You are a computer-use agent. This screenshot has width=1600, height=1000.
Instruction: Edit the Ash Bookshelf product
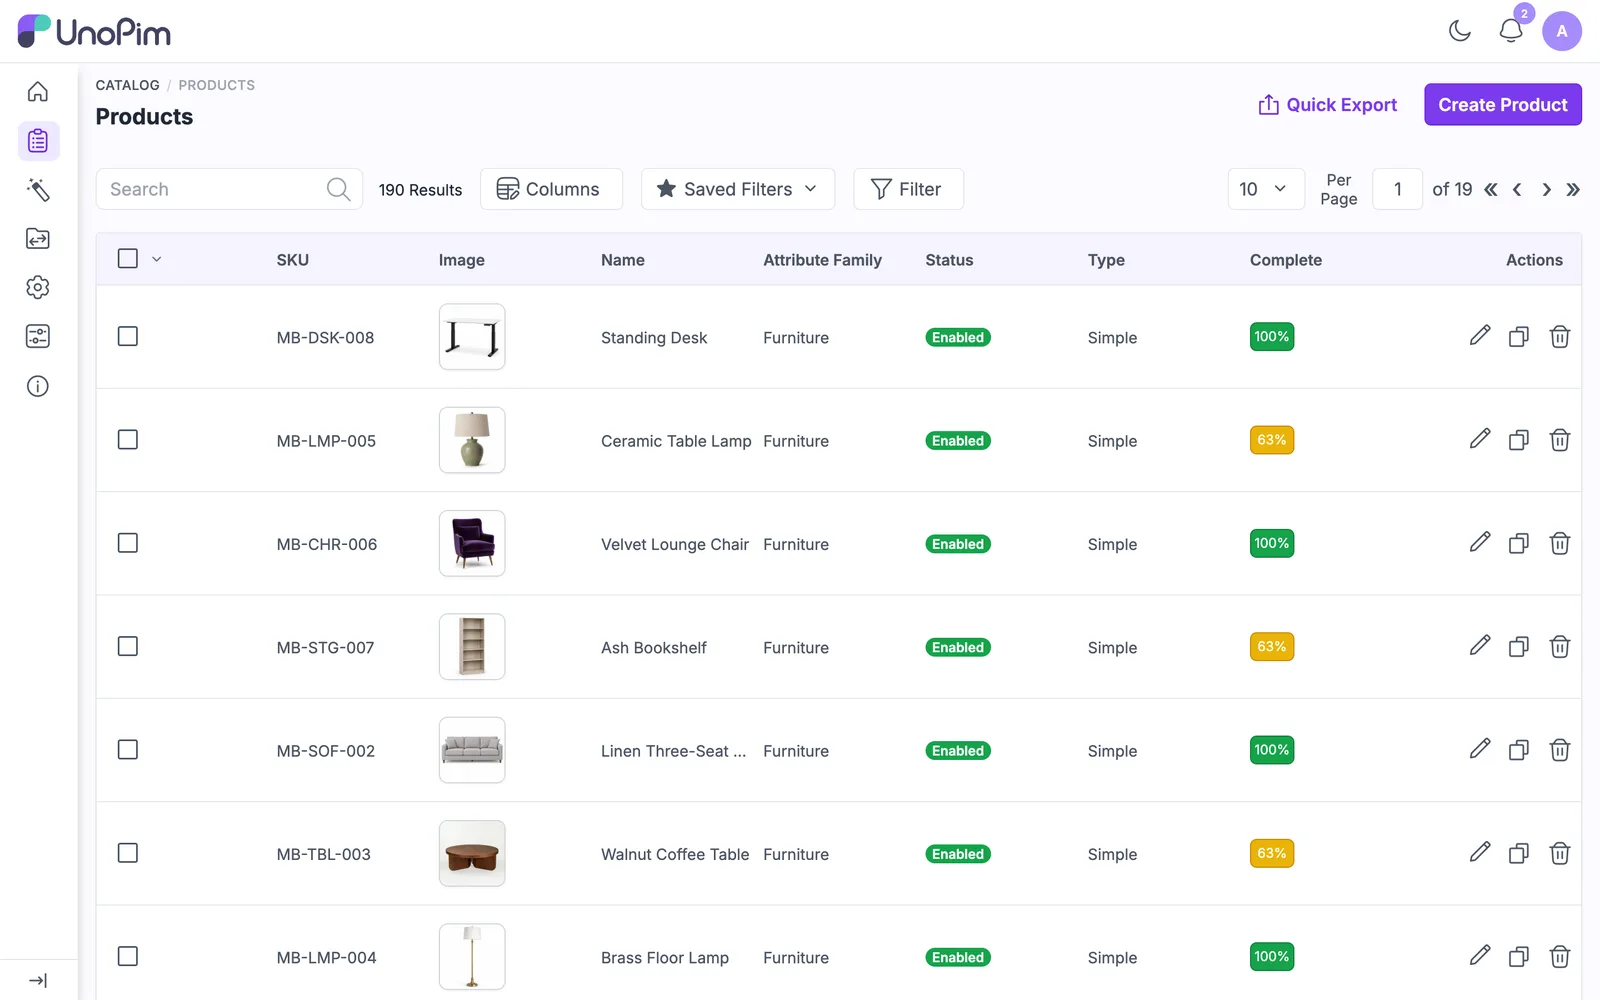click(1480, 646)
